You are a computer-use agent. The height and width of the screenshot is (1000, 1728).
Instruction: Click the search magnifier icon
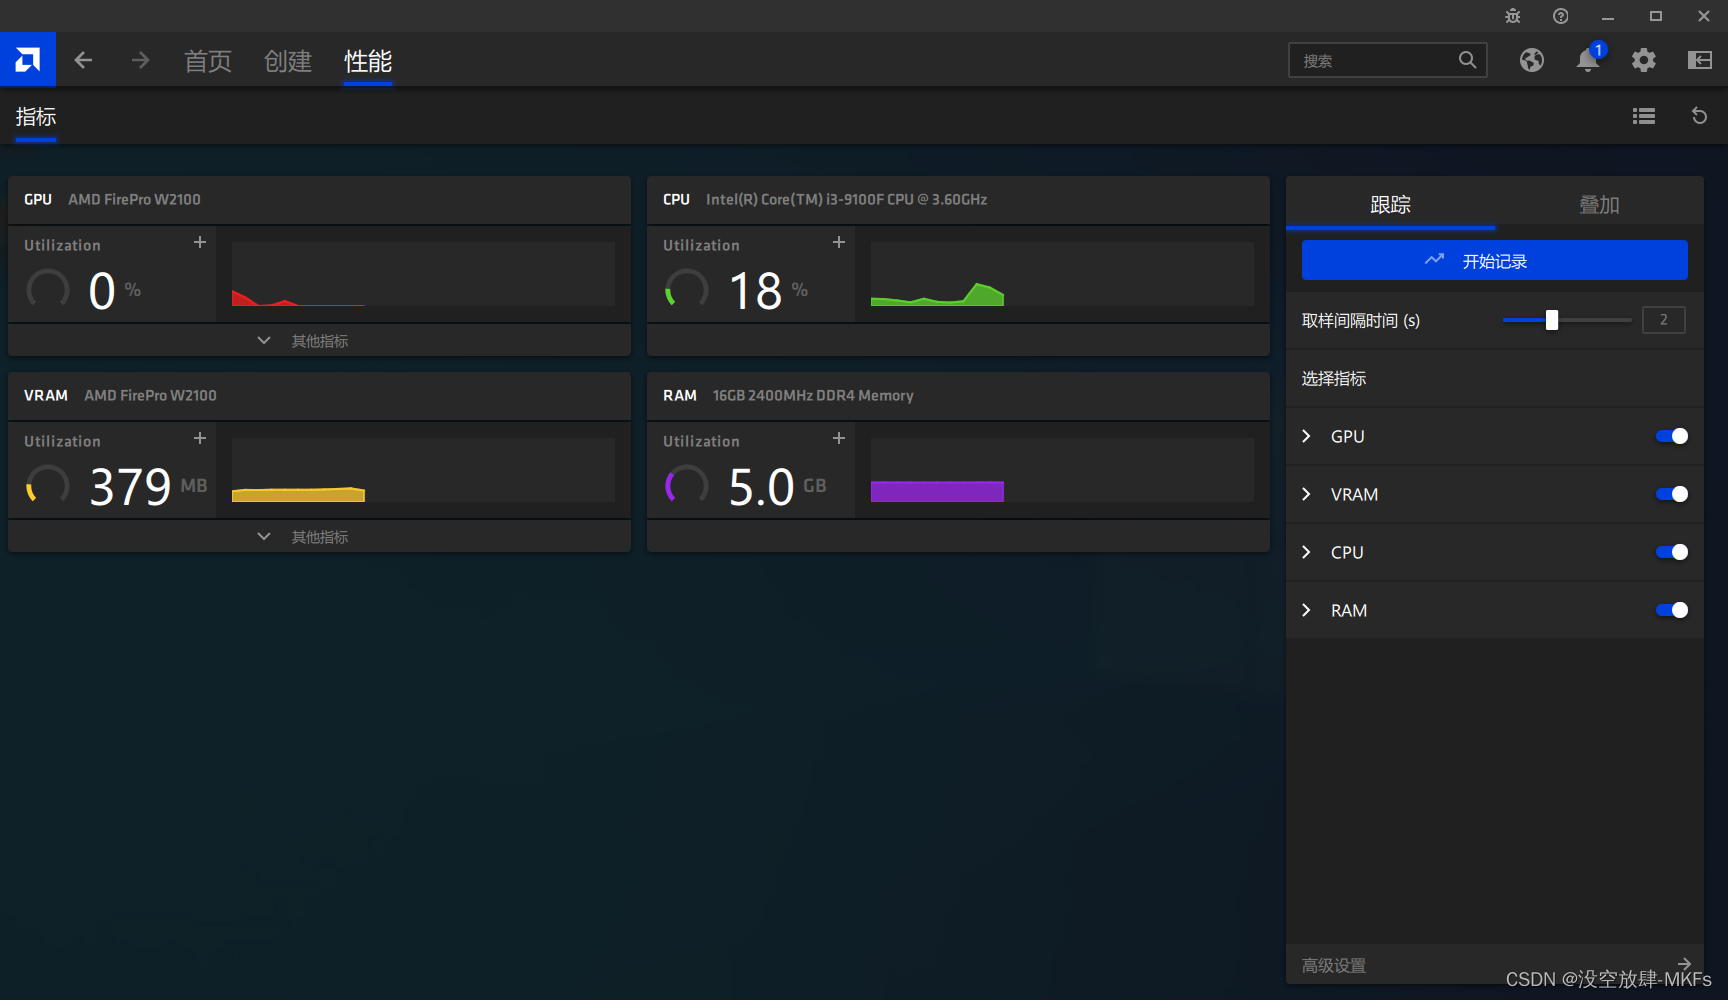coord(1467,60)
